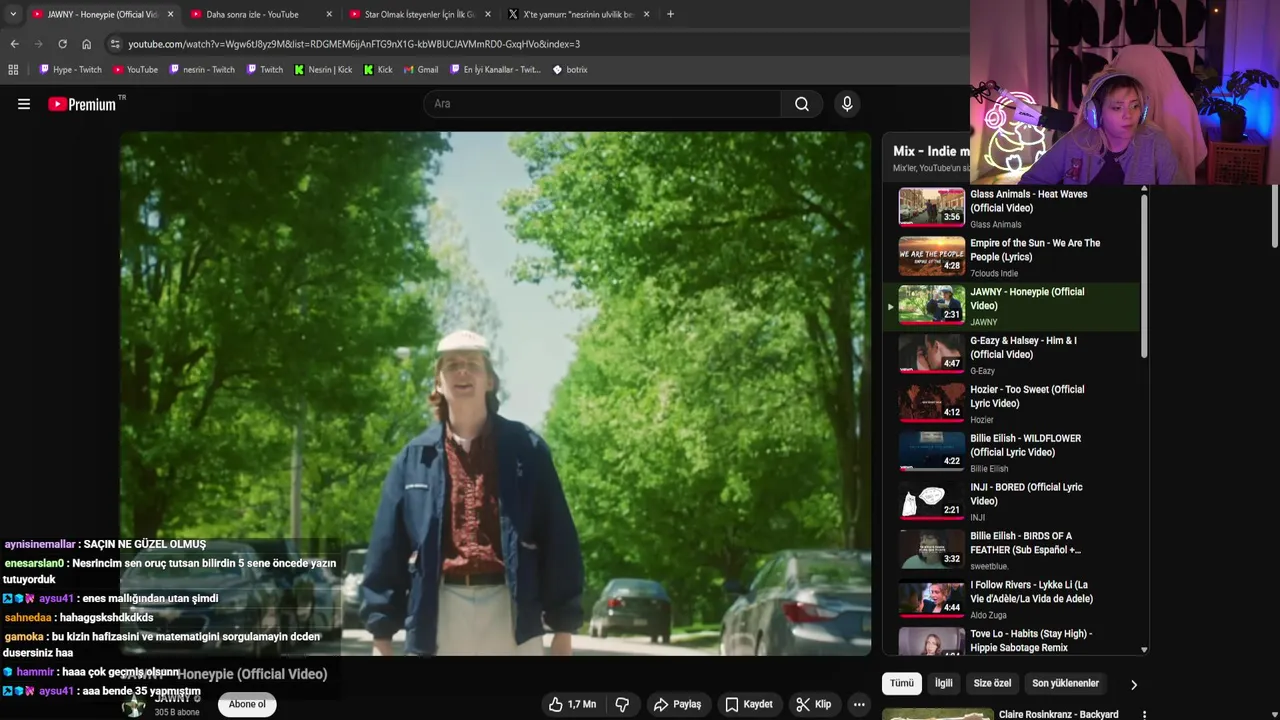Open more actions three-dot menu

click(x=859, y=704)
